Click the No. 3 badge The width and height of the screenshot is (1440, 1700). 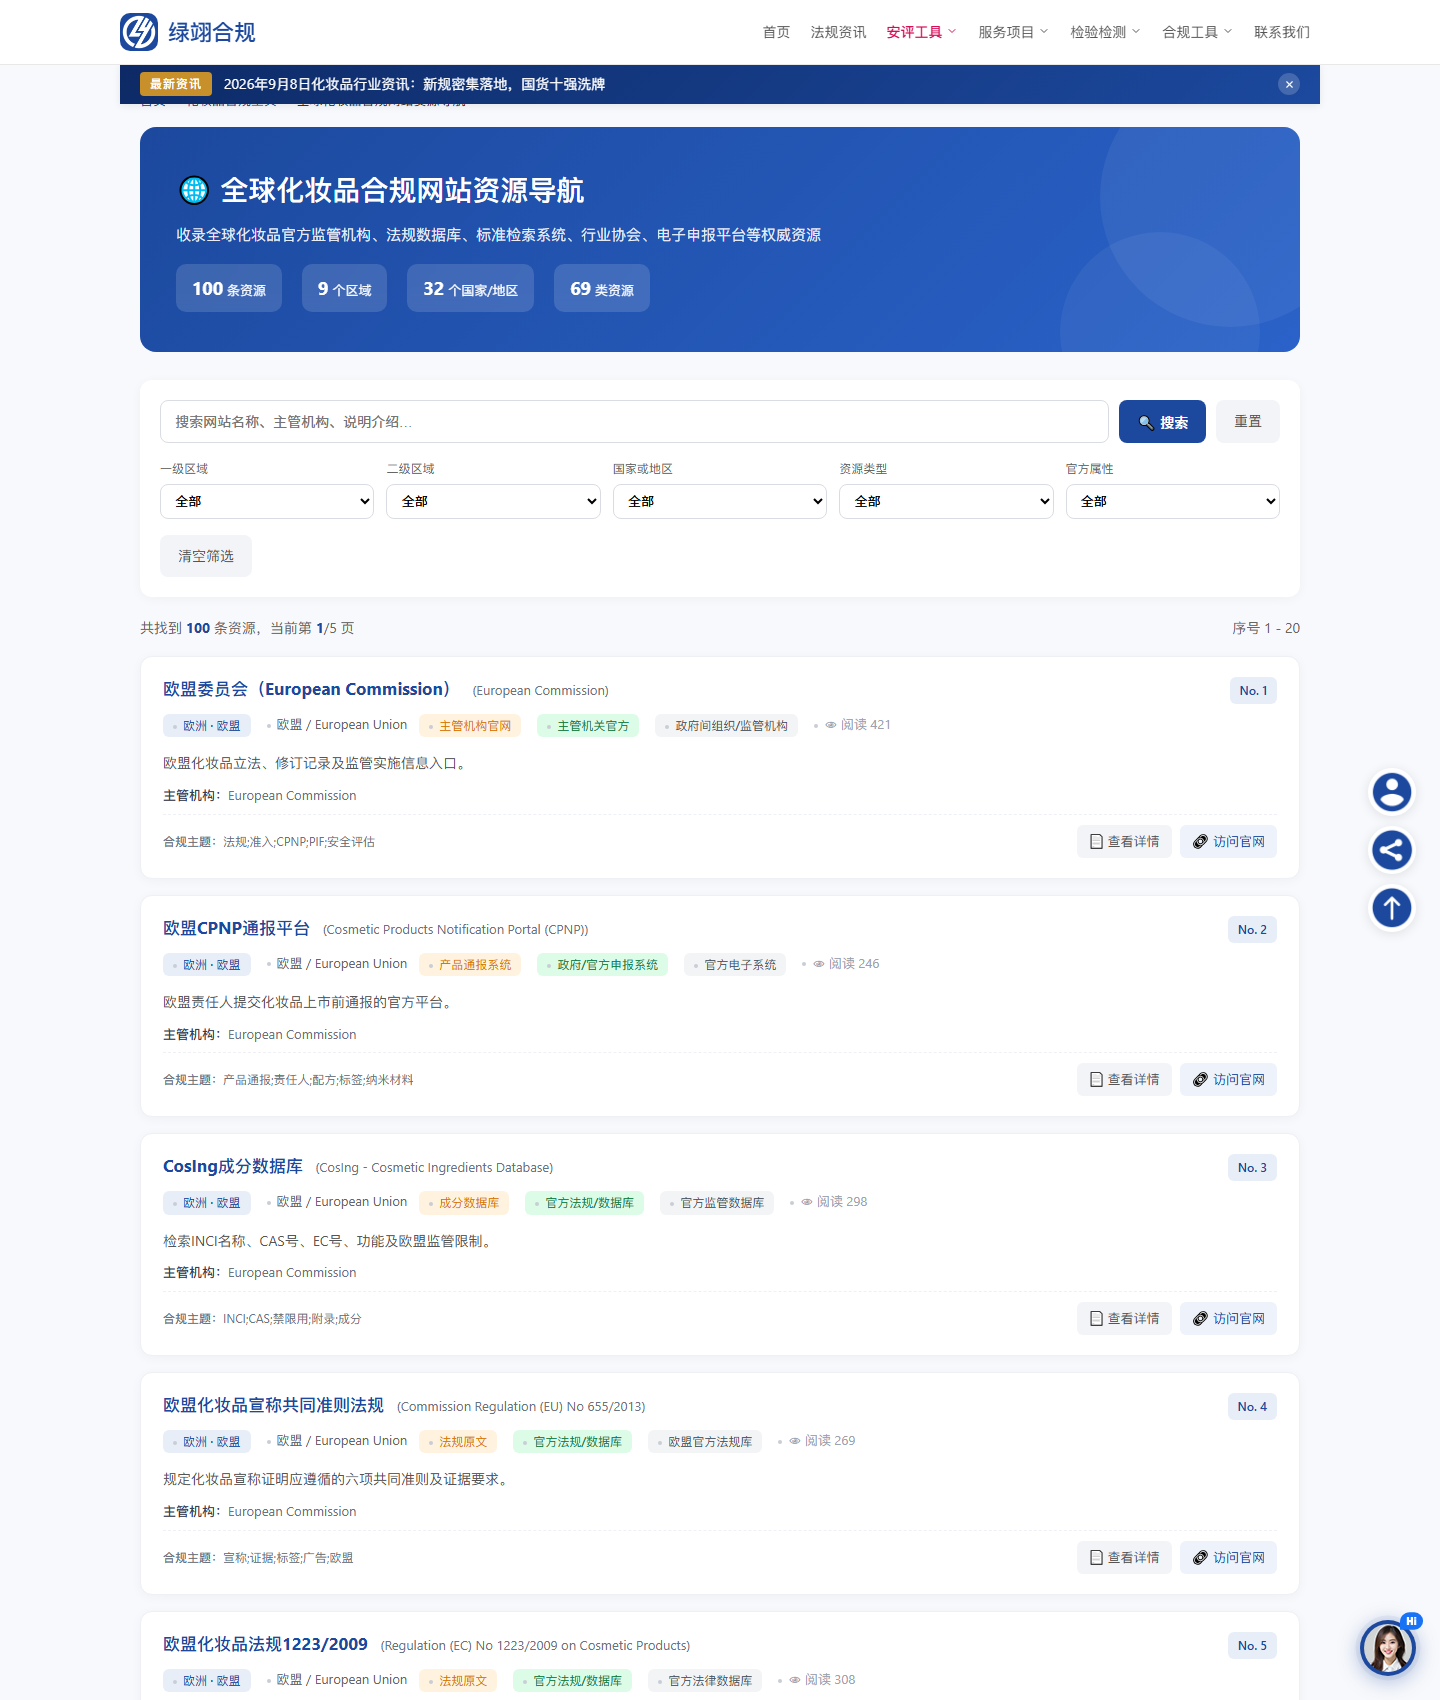[x=1252, y=1168]
